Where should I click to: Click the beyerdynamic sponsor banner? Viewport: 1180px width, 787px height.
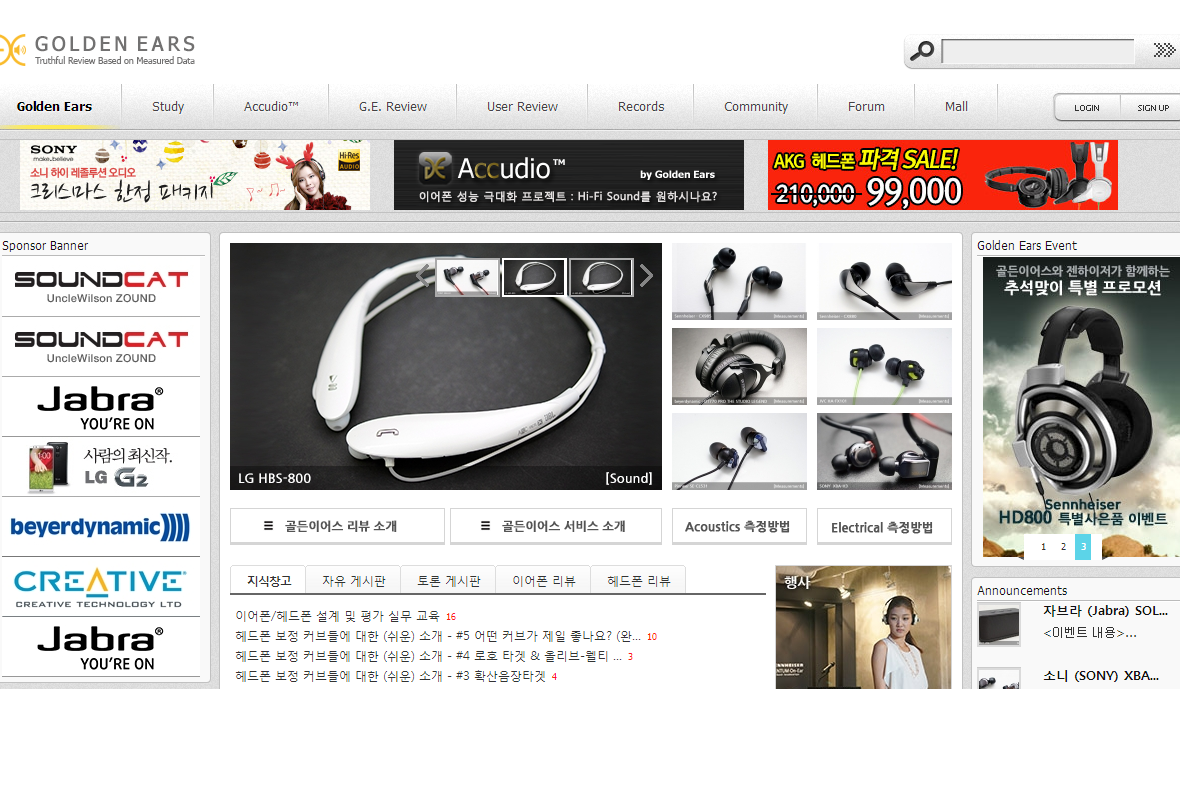101,527
